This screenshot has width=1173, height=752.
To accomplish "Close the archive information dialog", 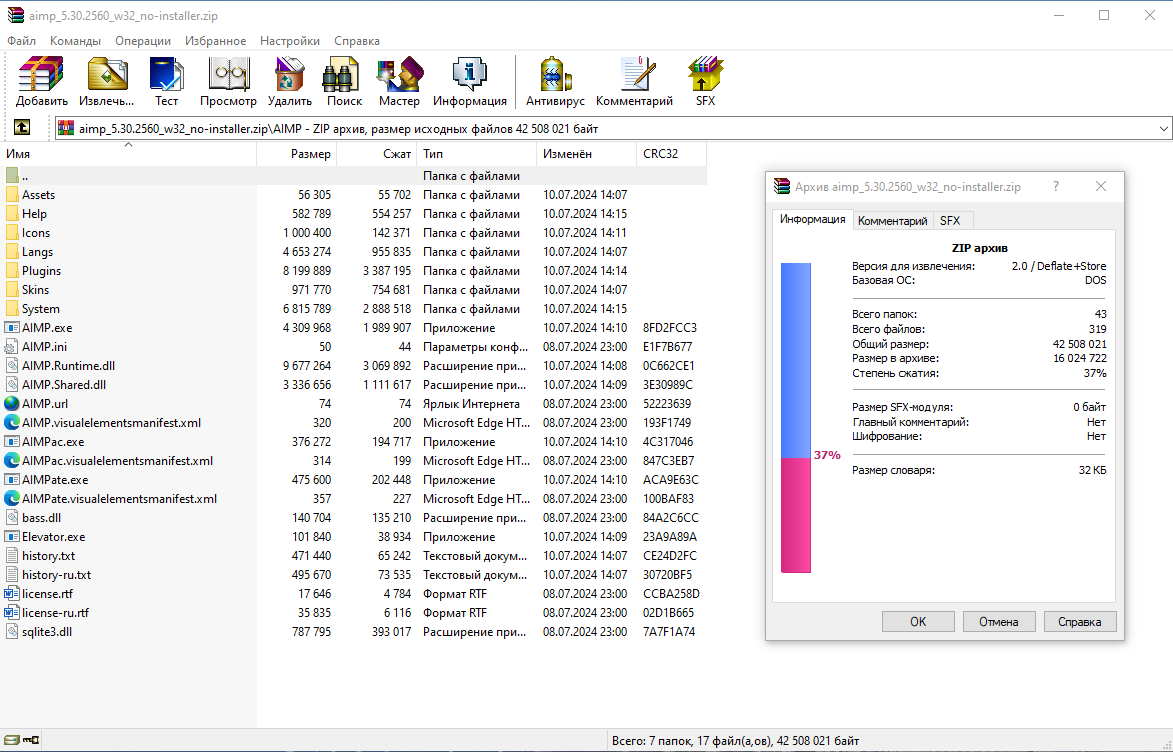I will pos(1100,186).
